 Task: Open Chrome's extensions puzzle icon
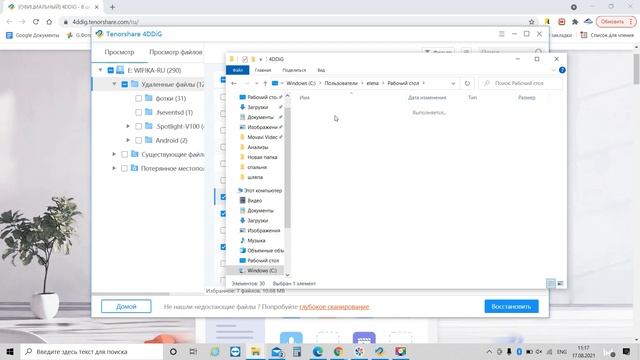click(575, 22)
